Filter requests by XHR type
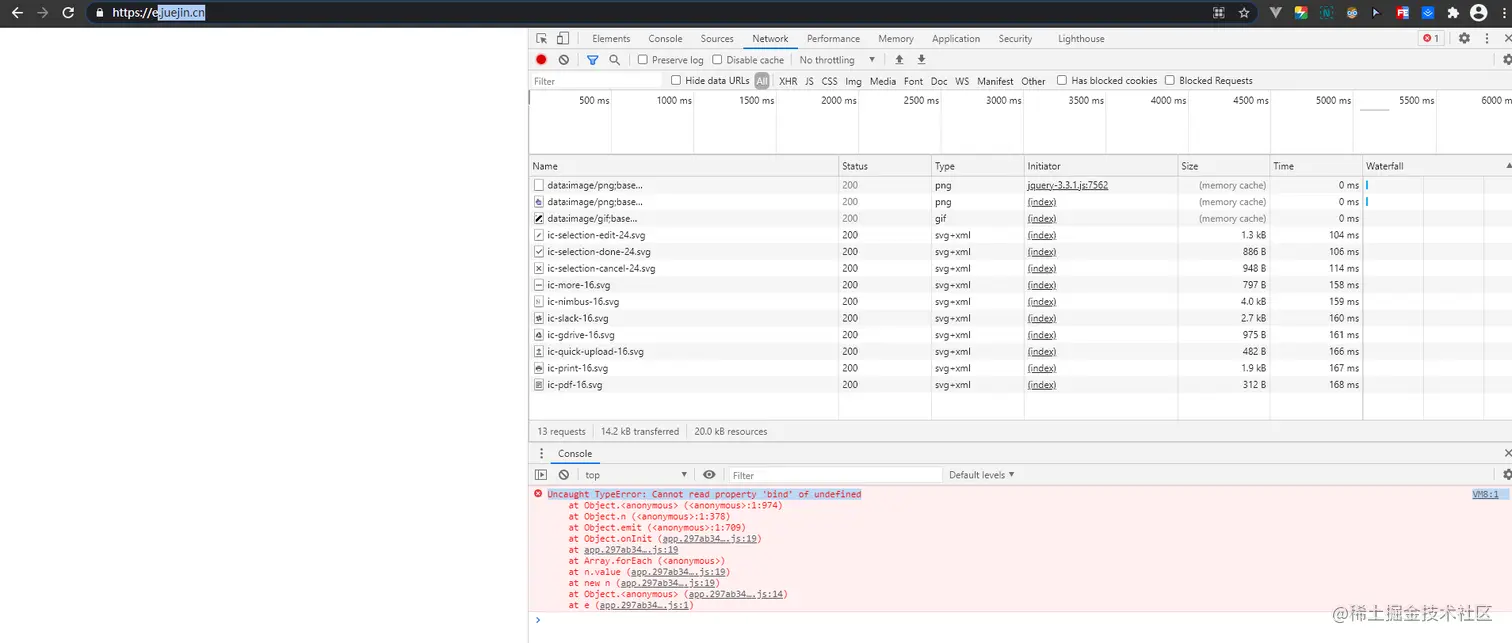This screenshot has height=643, width=1512. click(x=788, y=81)
